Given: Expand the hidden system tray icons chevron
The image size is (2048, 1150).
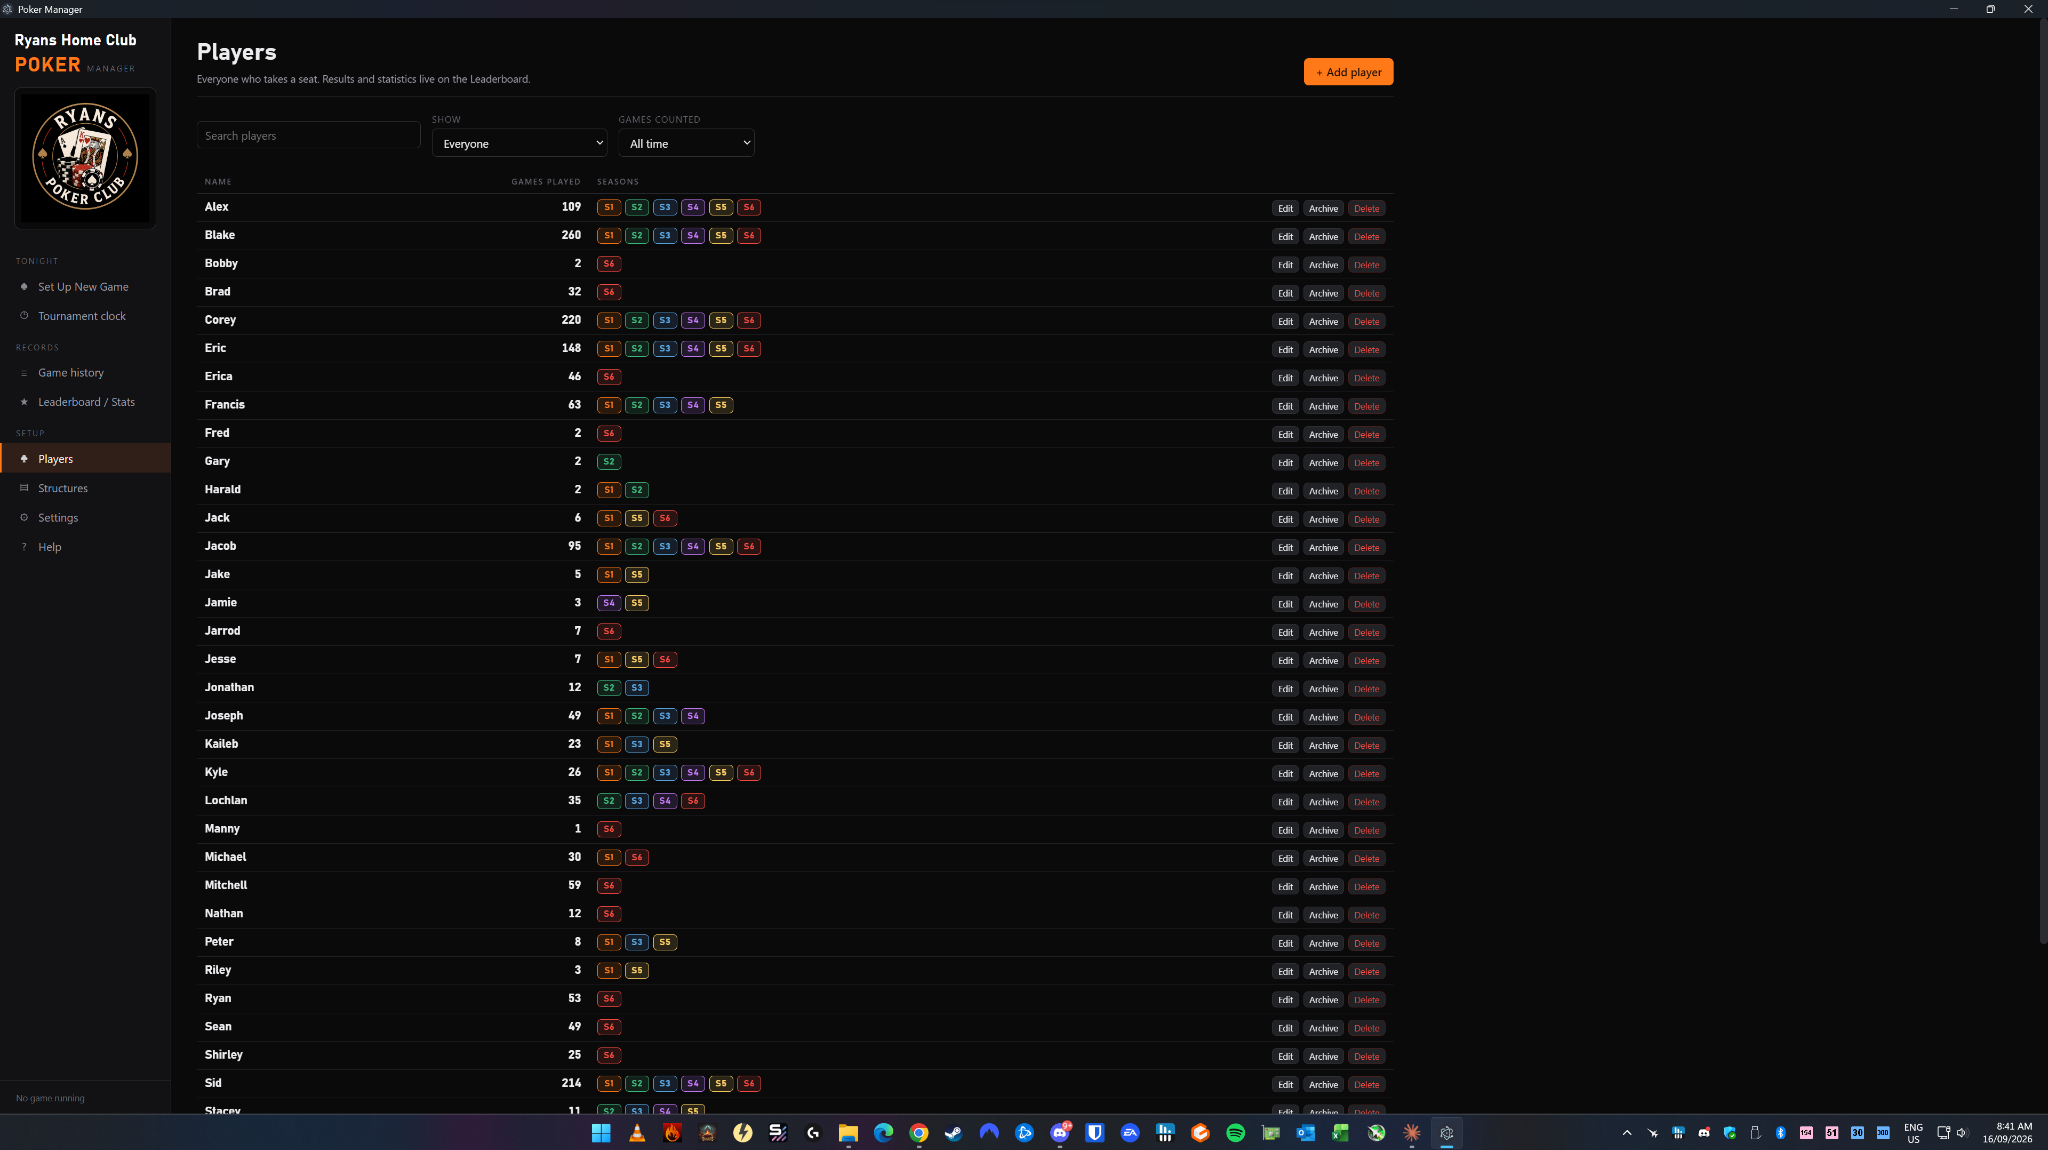Looking at the screenshot, I should point(1627,1133).
